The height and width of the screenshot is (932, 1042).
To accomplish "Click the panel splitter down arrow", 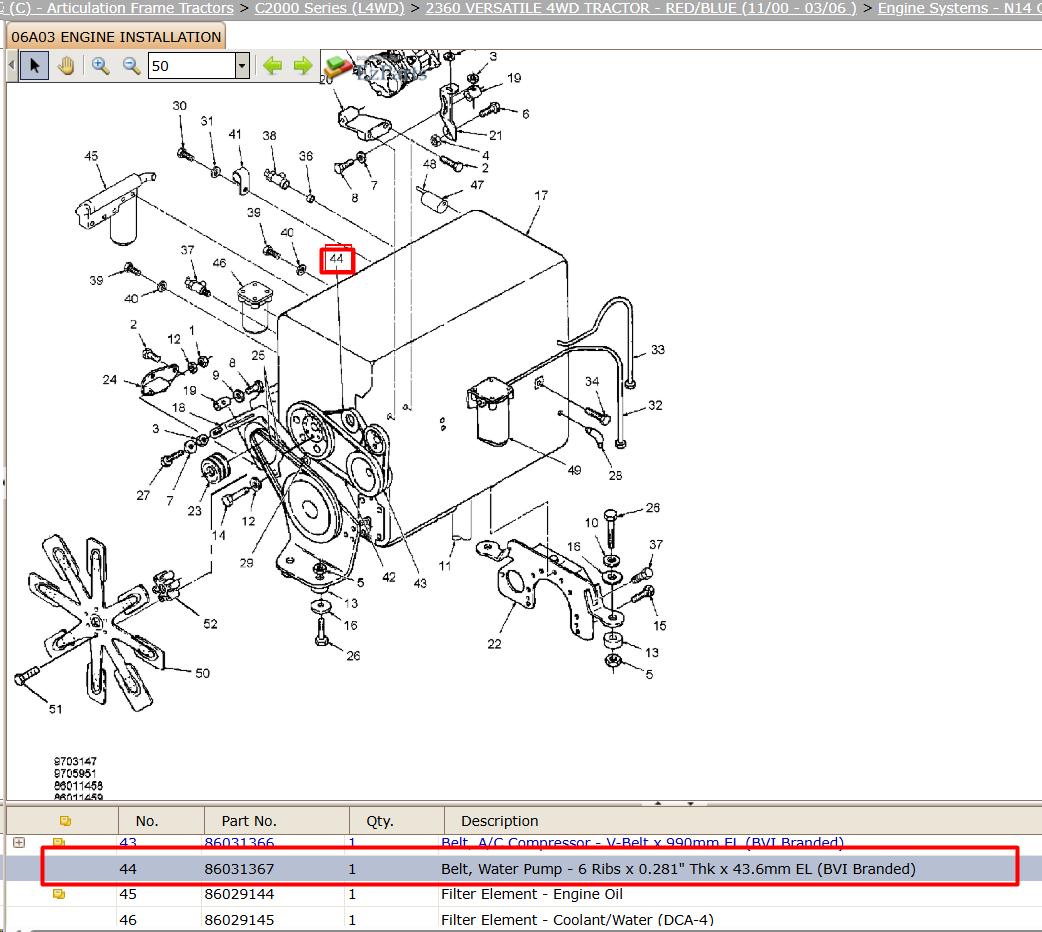I will 690,803.
